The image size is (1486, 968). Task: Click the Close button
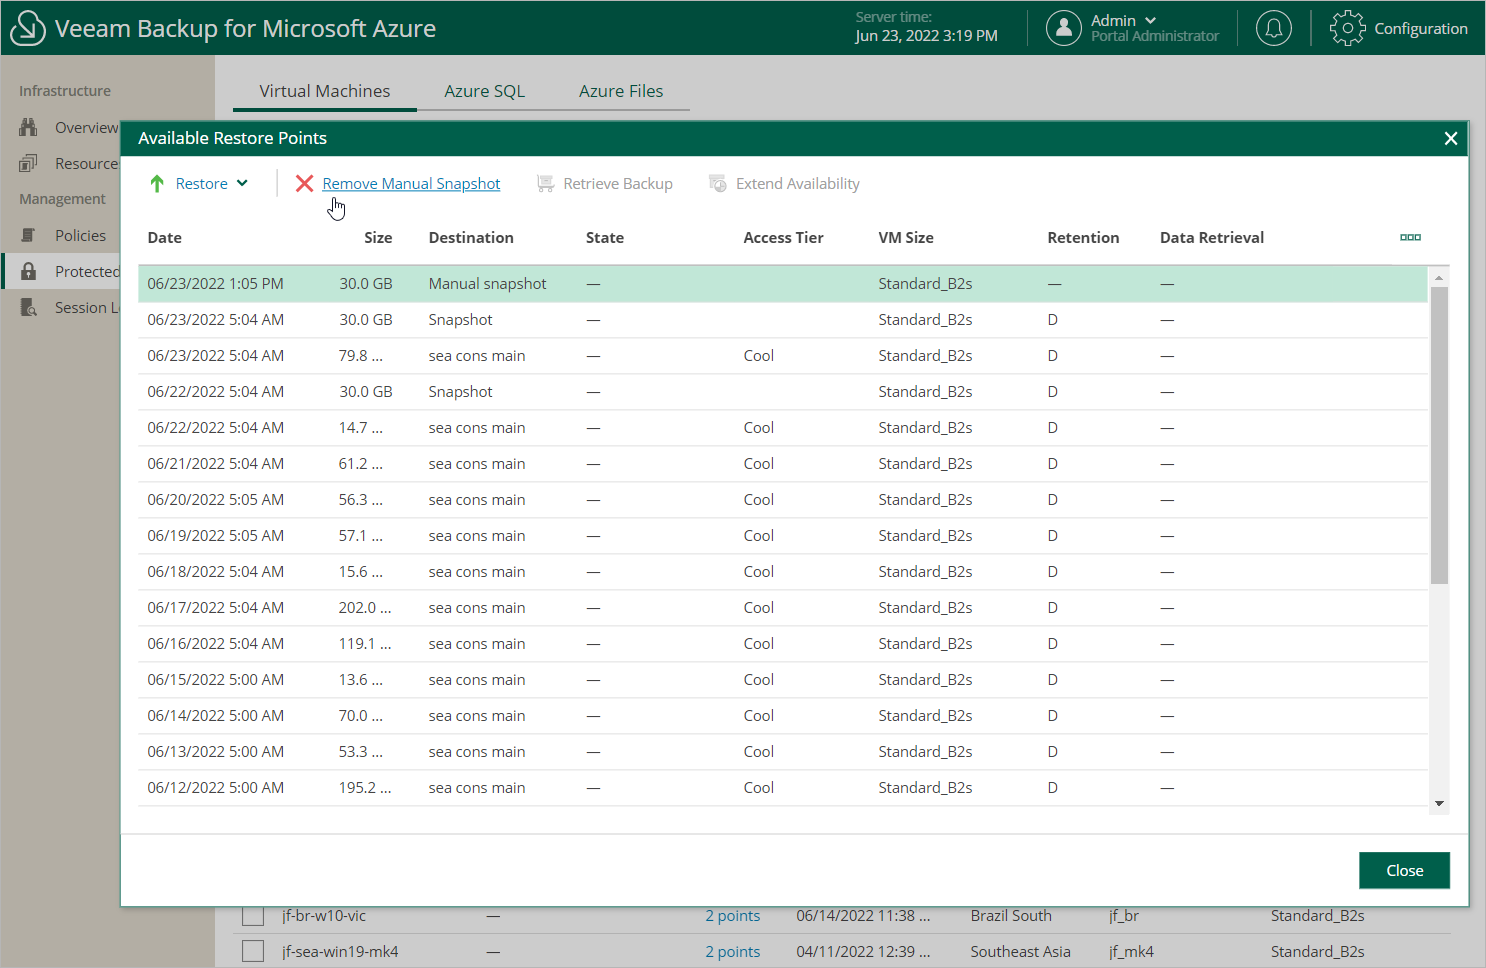[1404, 871]
